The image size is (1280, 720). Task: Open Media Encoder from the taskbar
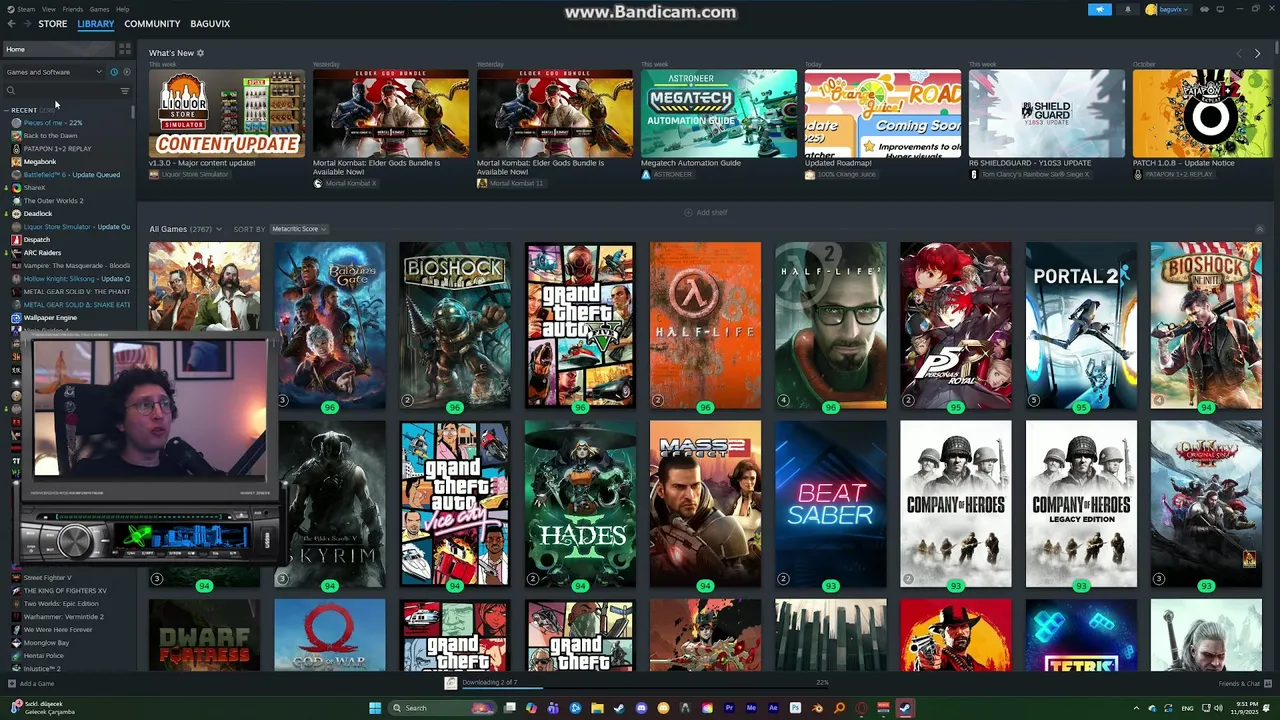751,708
